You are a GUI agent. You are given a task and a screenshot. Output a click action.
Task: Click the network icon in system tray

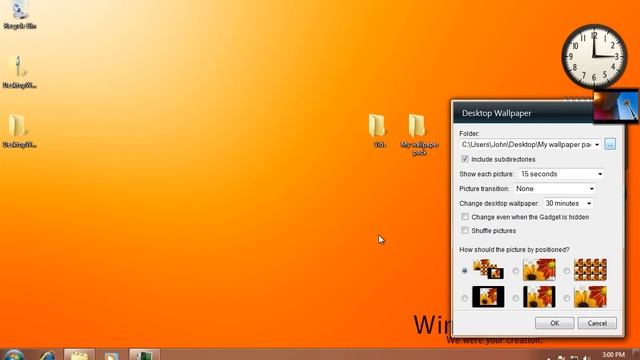[x=574, y=358]
